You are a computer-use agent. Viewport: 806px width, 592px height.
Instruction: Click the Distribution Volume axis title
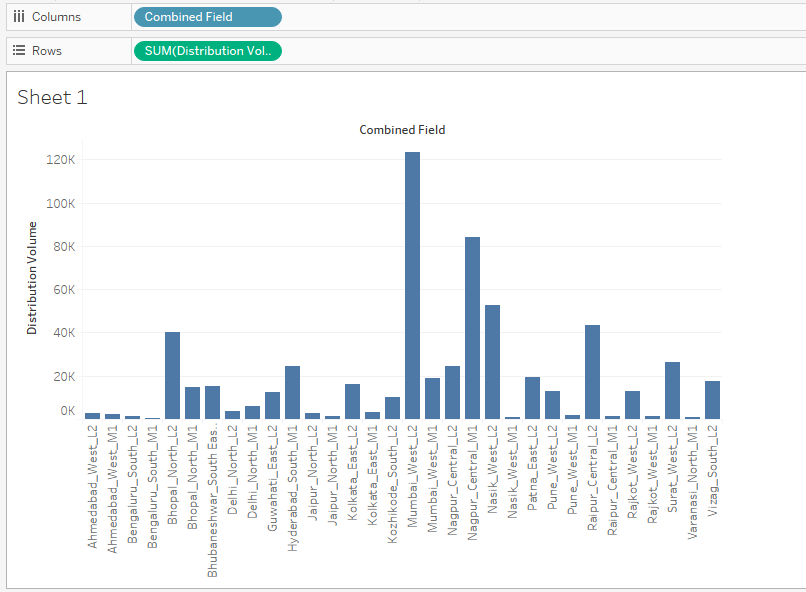pyautogui.click(x=32, y=278)
